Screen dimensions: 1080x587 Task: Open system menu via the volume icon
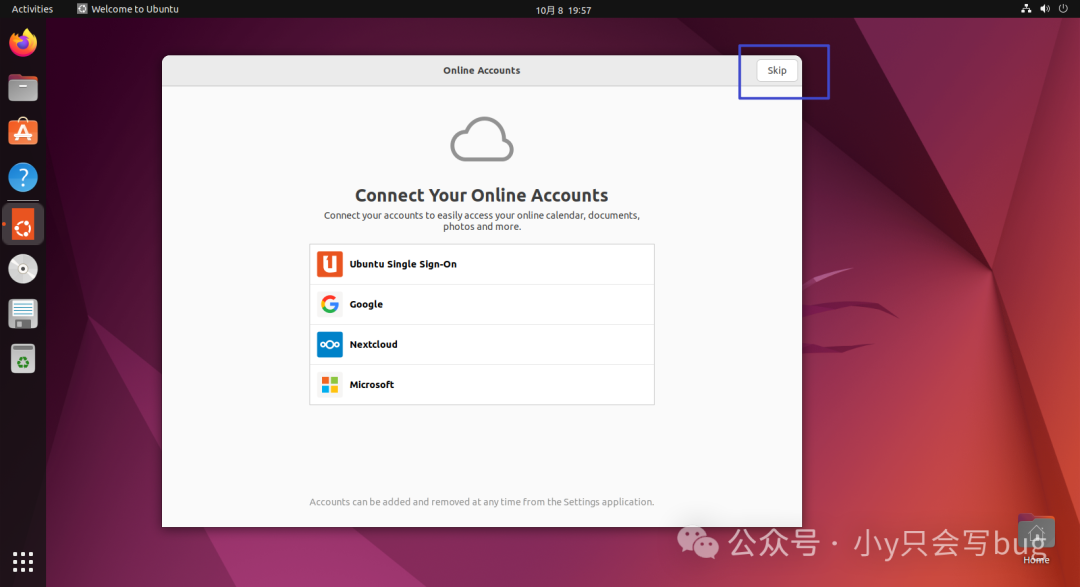tap(1044, 8)
